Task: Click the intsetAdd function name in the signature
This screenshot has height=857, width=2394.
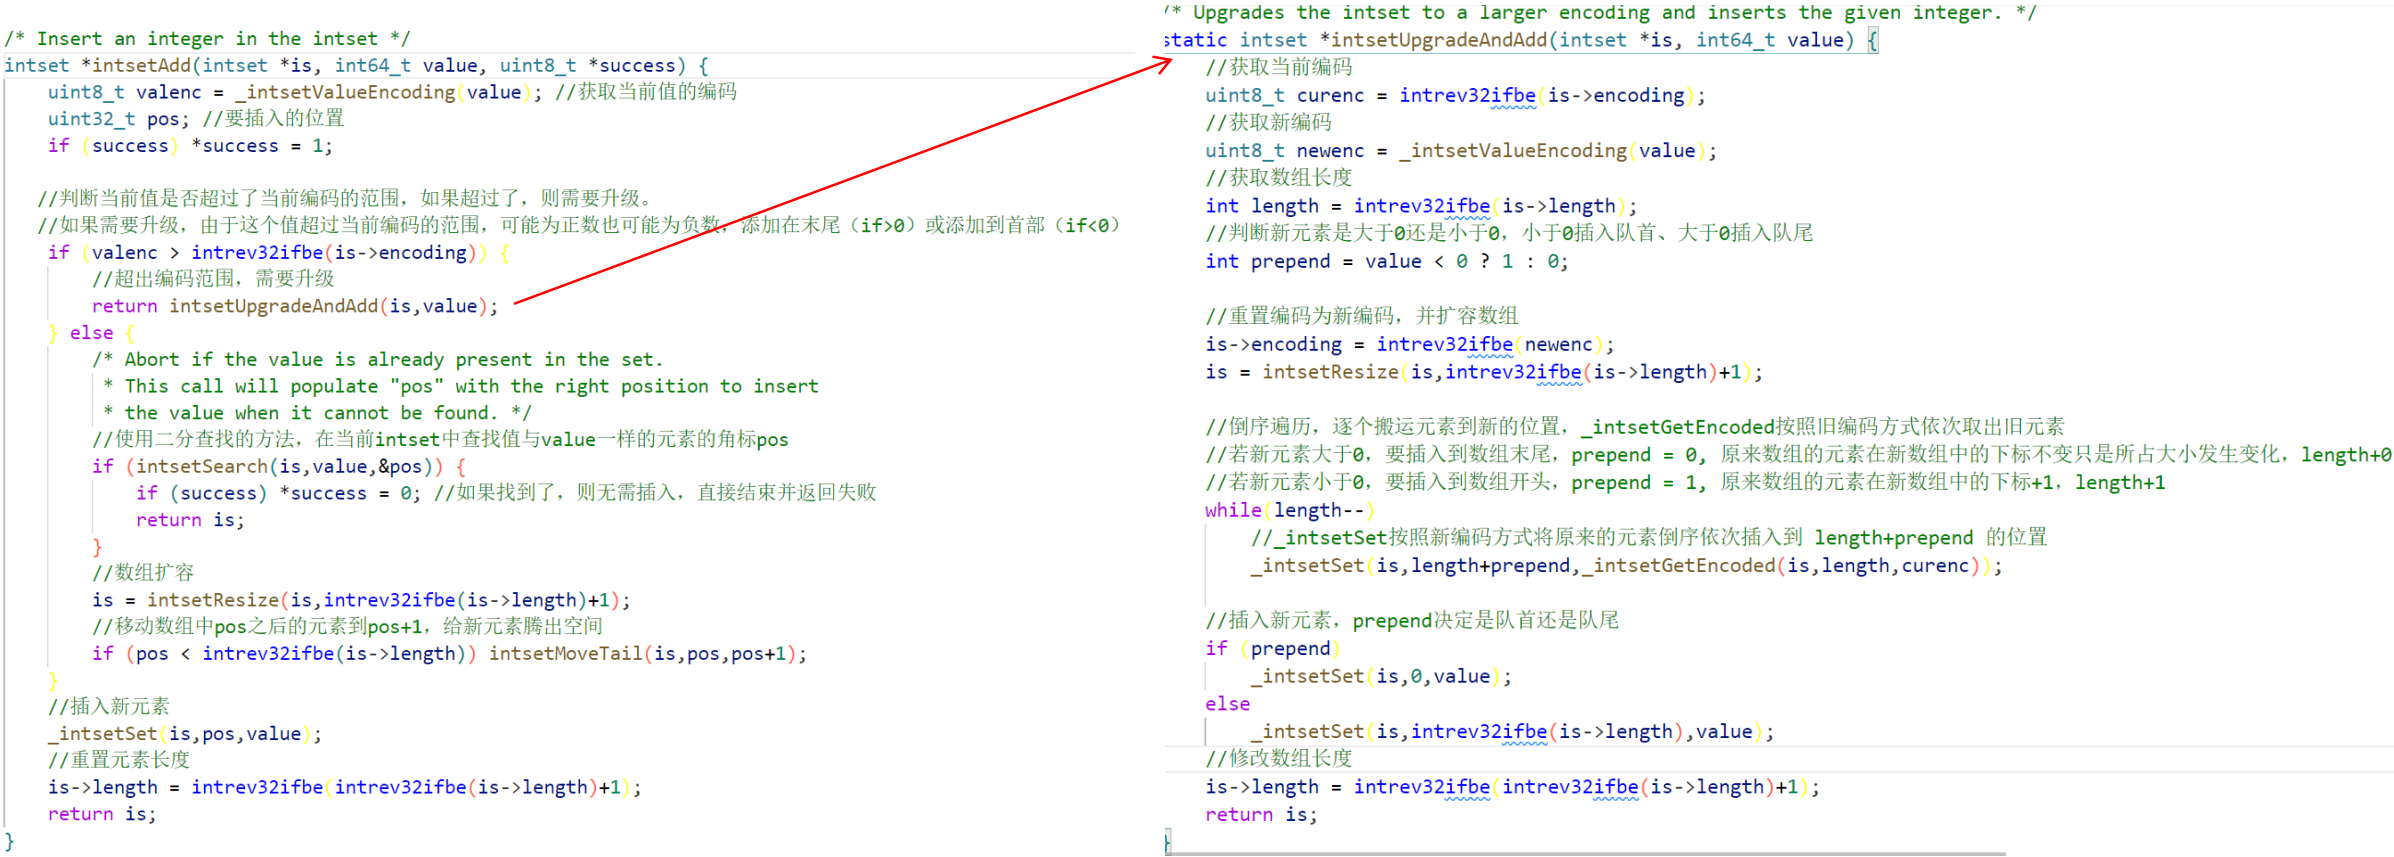Action: tap(141, 65)
